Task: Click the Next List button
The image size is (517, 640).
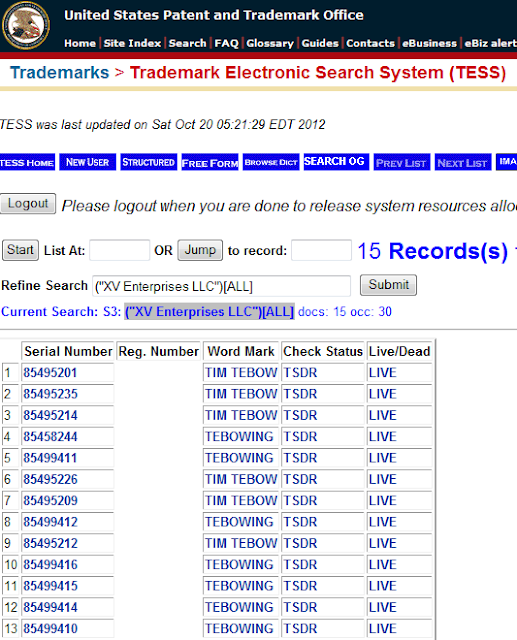Action: point(463,162)
